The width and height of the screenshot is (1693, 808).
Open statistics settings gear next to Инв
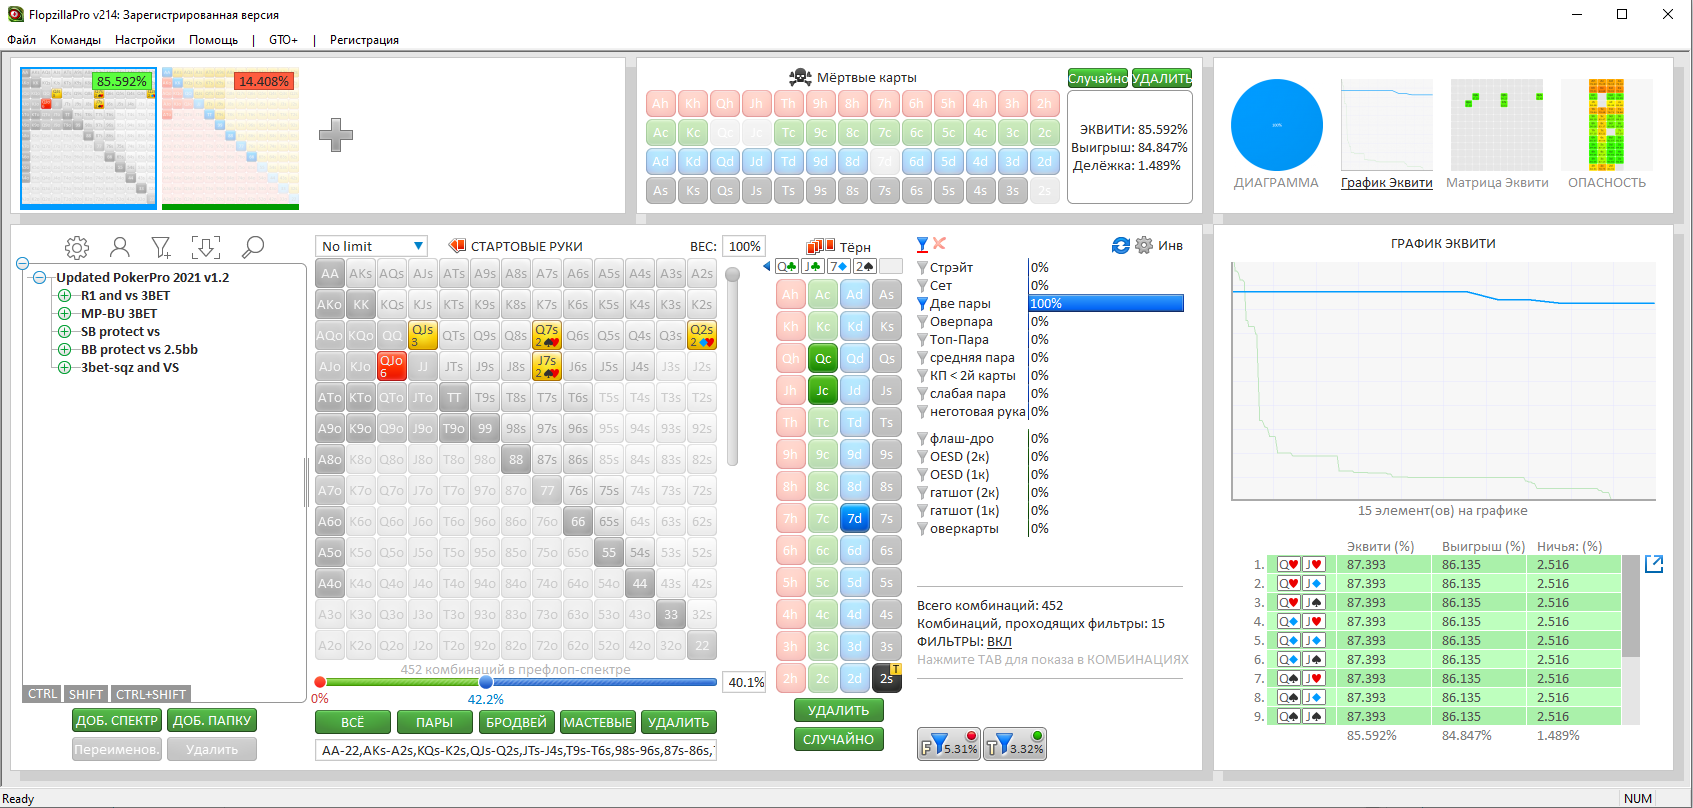[1144, 245]
